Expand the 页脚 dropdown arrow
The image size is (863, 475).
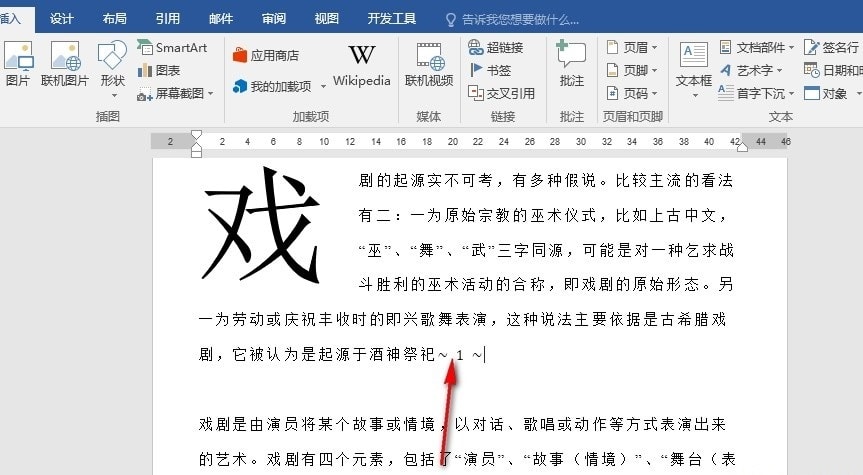(654, 70)
